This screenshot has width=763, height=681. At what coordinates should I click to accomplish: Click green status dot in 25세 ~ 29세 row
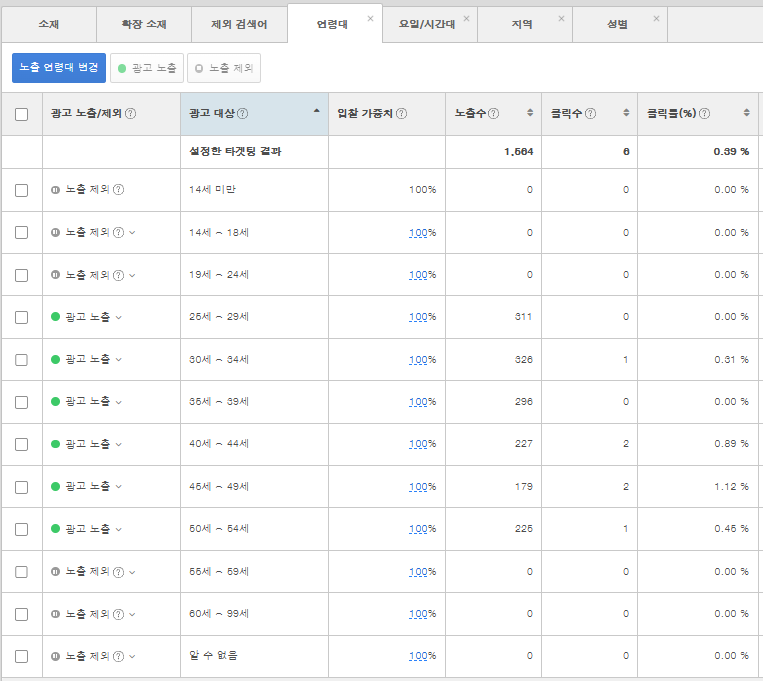coord(55,317)
